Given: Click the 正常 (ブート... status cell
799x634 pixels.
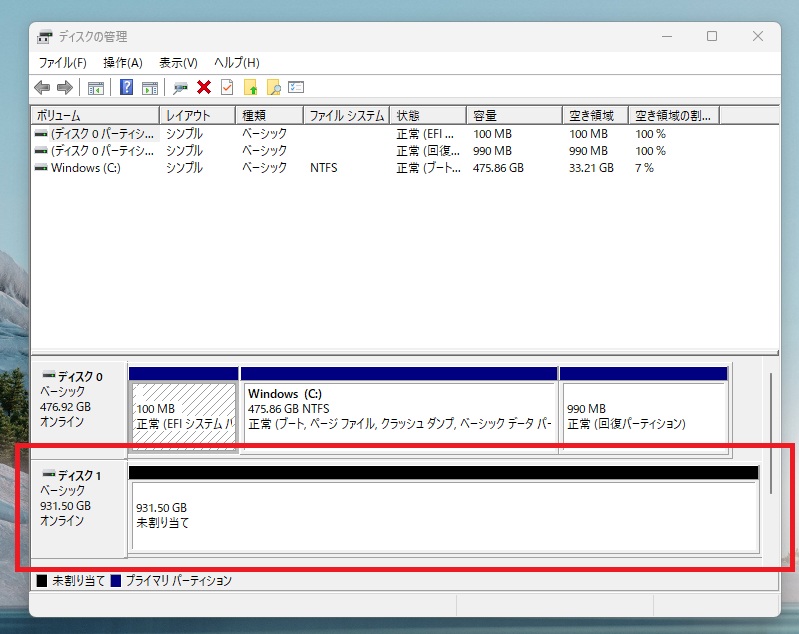Looking at the screenshot, I should point(428,168).
